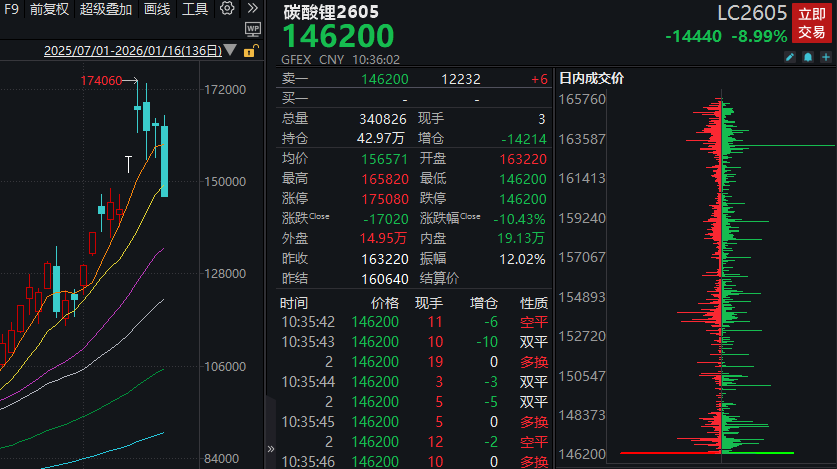Set a price alert with bell icon
The width and height of the screenshot is (837, 469).
[806, 58]
